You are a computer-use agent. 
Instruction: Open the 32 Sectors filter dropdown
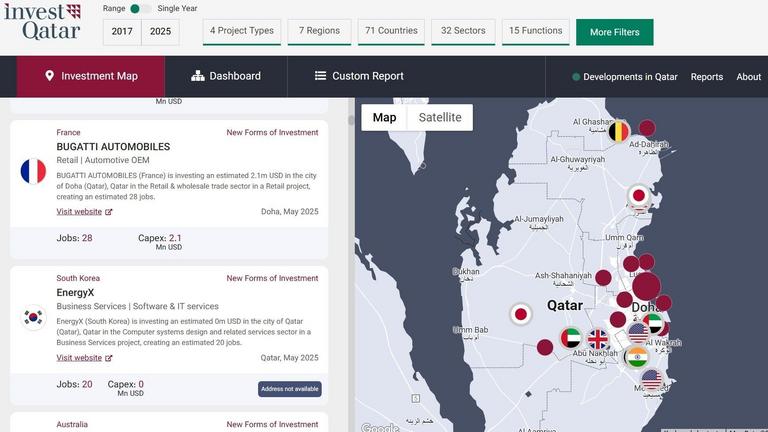tap(463, 31)
